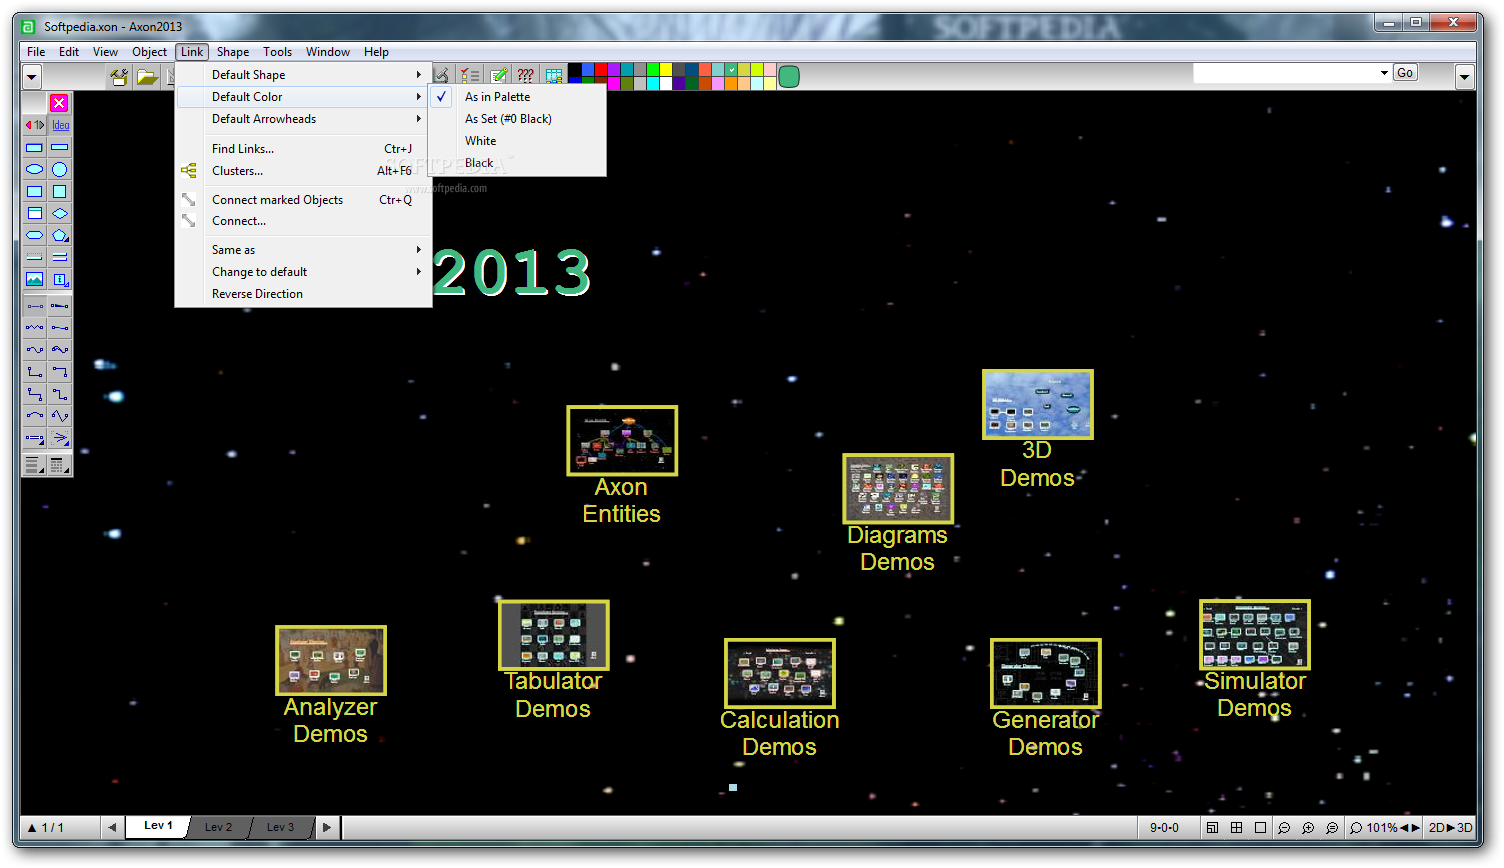Switch to the Lev 2 tab
This screenshot has height=868, width=1504.
point(218,827)
